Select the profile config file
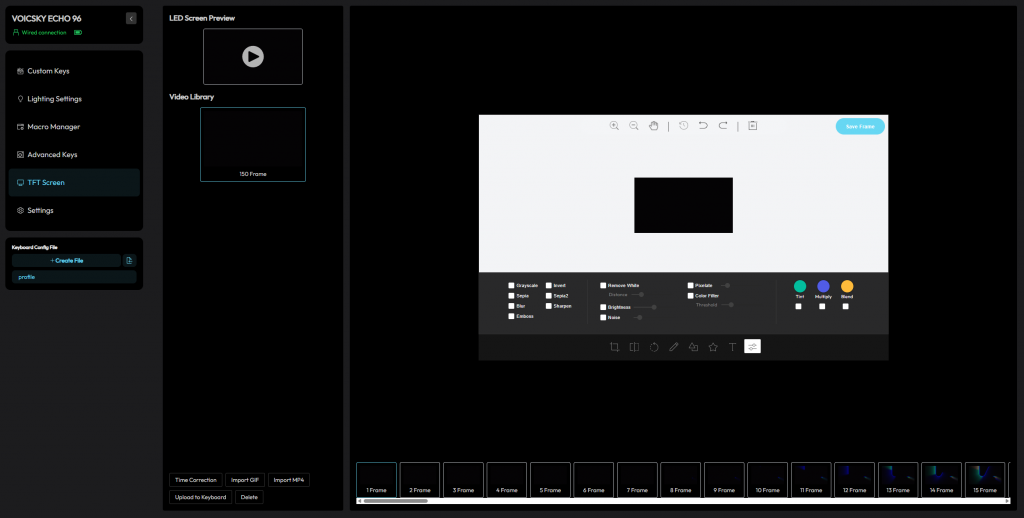The width and height of the screenshot is (1024, 518). (x=74, y=277)
